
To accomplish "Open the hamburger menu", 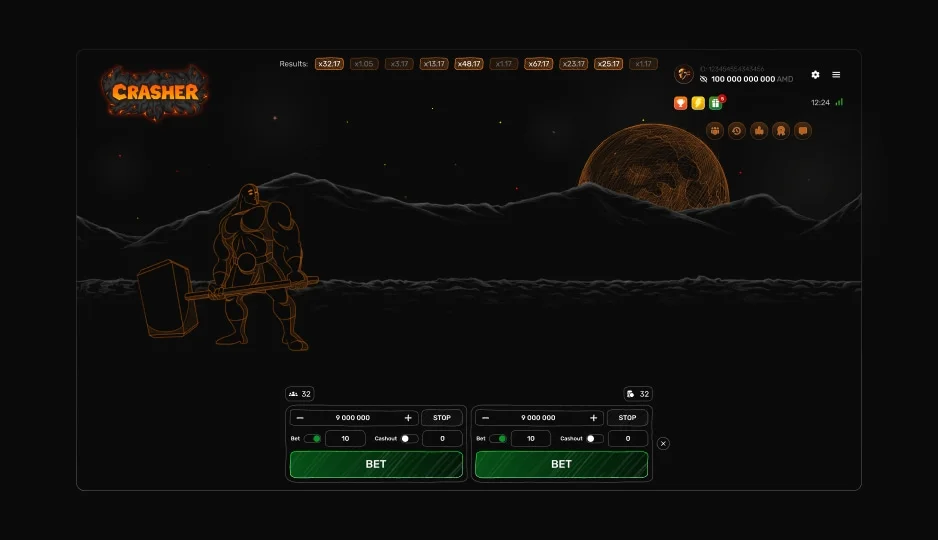I will pos(836,75).
